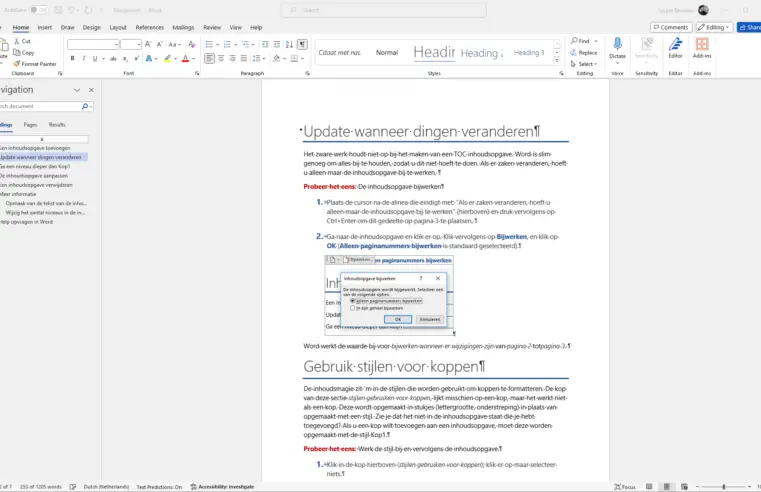Toggle Bold formatting
Screen dimensions: 761x492
(72, 58)
